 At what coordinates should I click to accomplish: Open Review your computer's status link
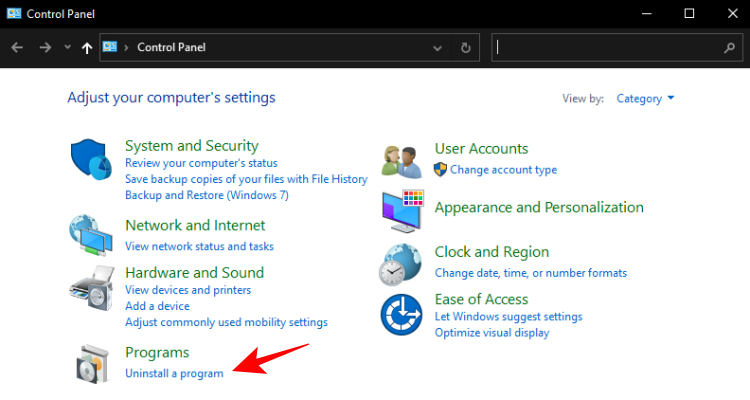[x=201, y=163]
